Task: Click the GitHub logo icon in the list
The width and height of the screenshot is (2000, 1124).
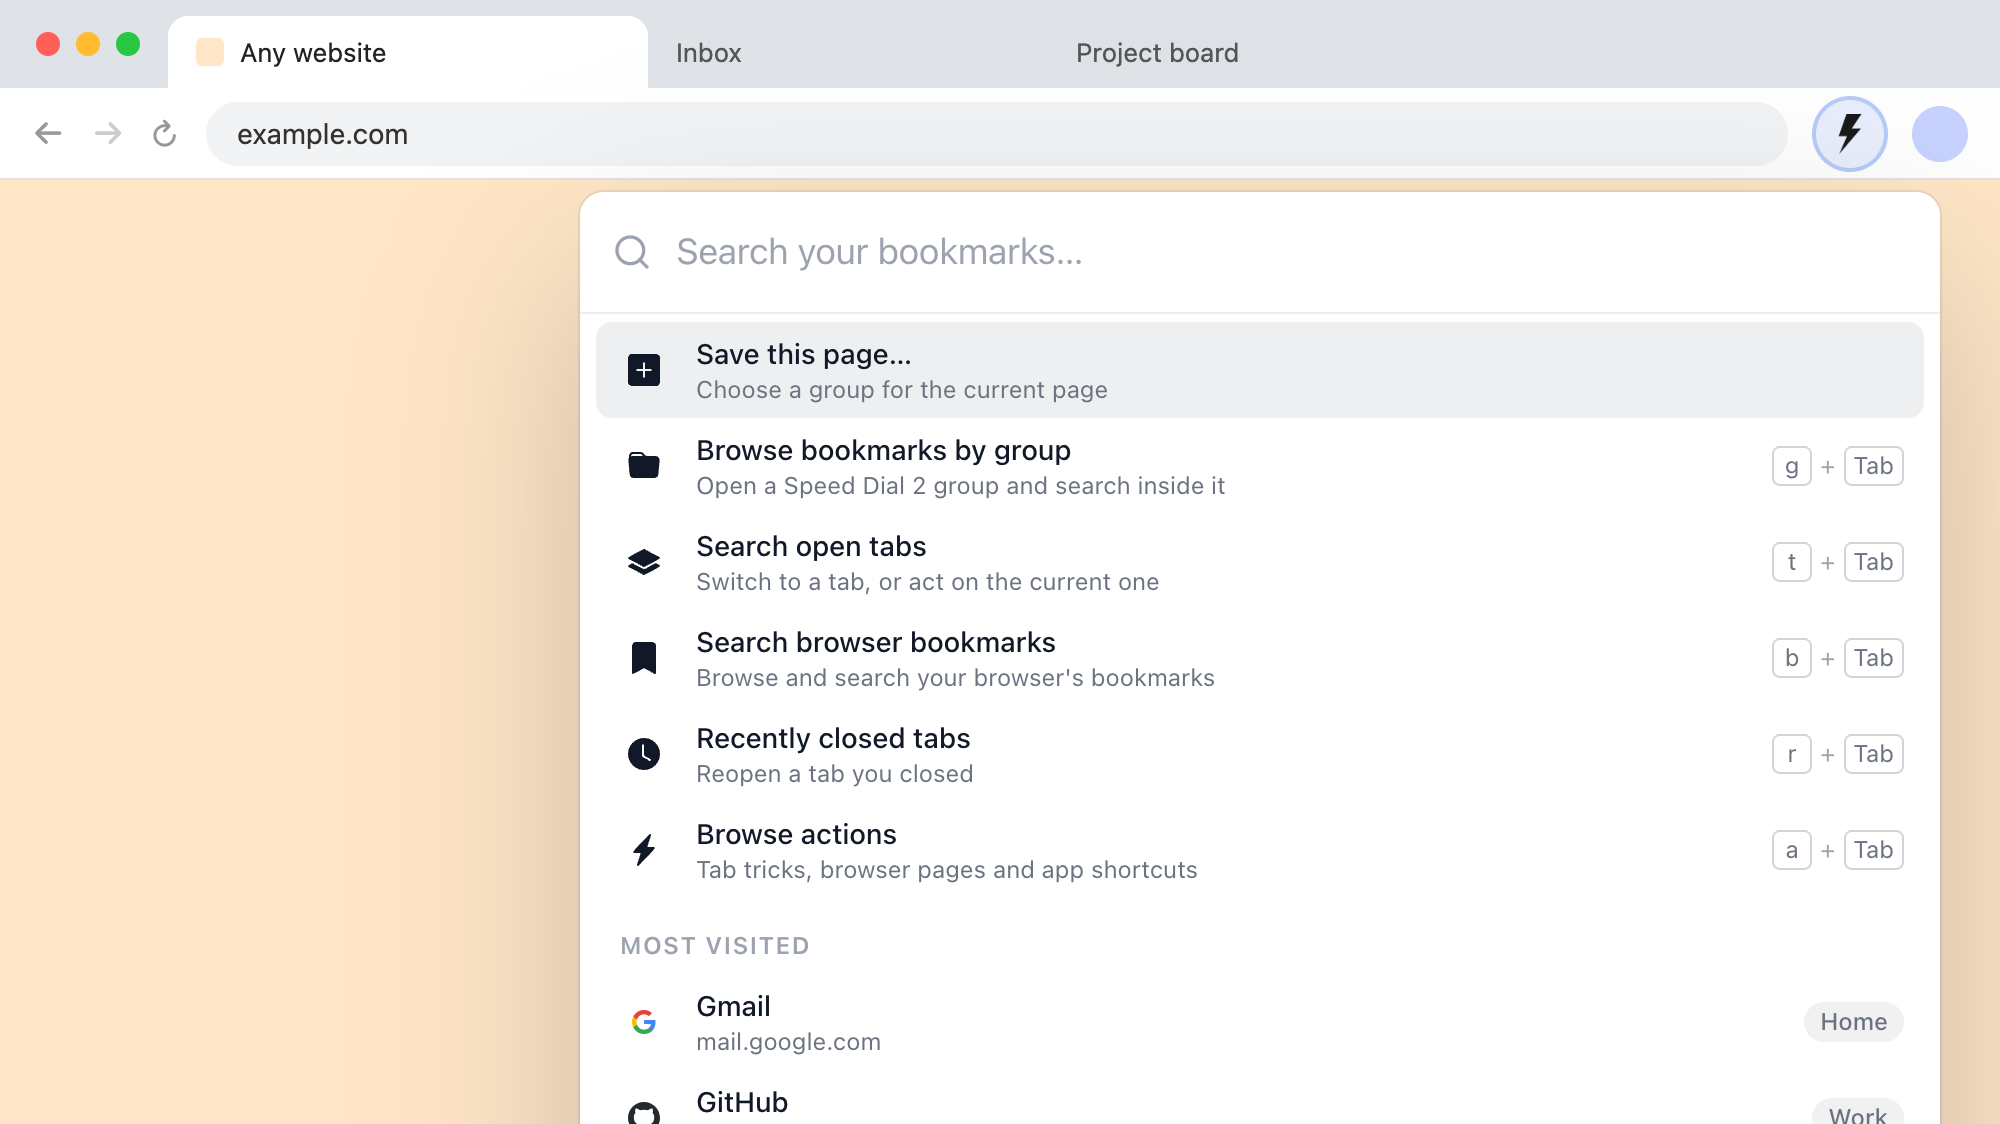Action: pos(644,1114)
